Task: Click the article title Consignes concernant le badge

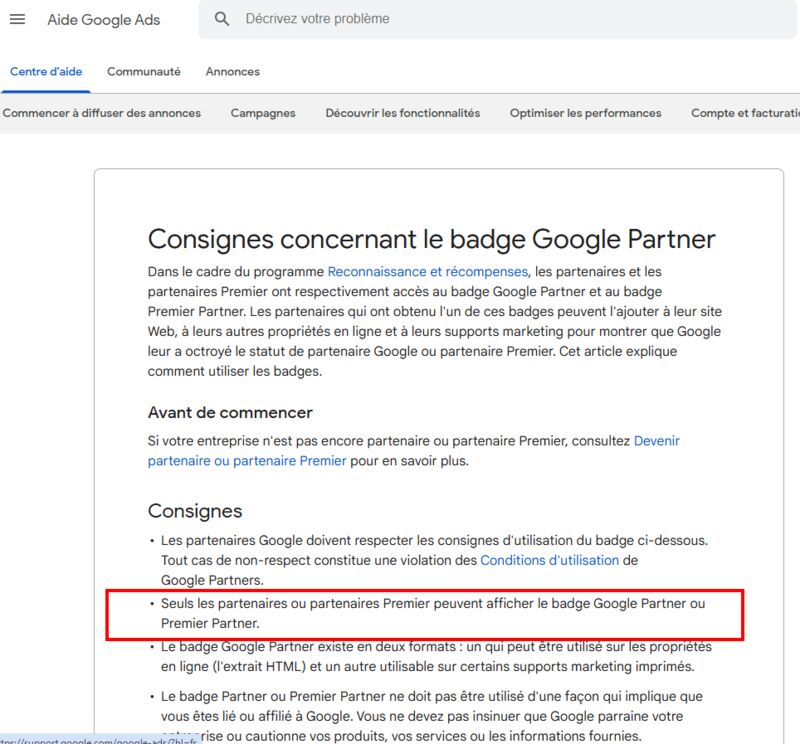Action: (431, 239)
